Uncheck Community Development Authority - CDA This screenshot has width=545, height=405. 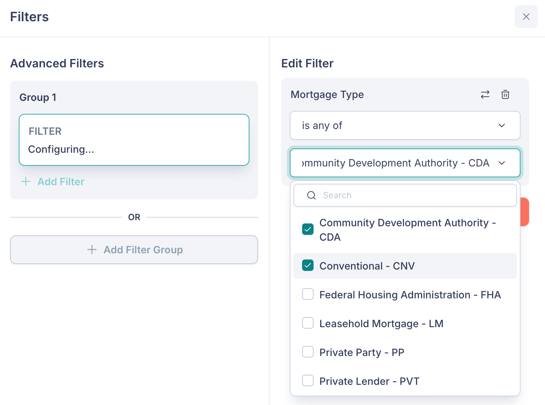[308, 229]
